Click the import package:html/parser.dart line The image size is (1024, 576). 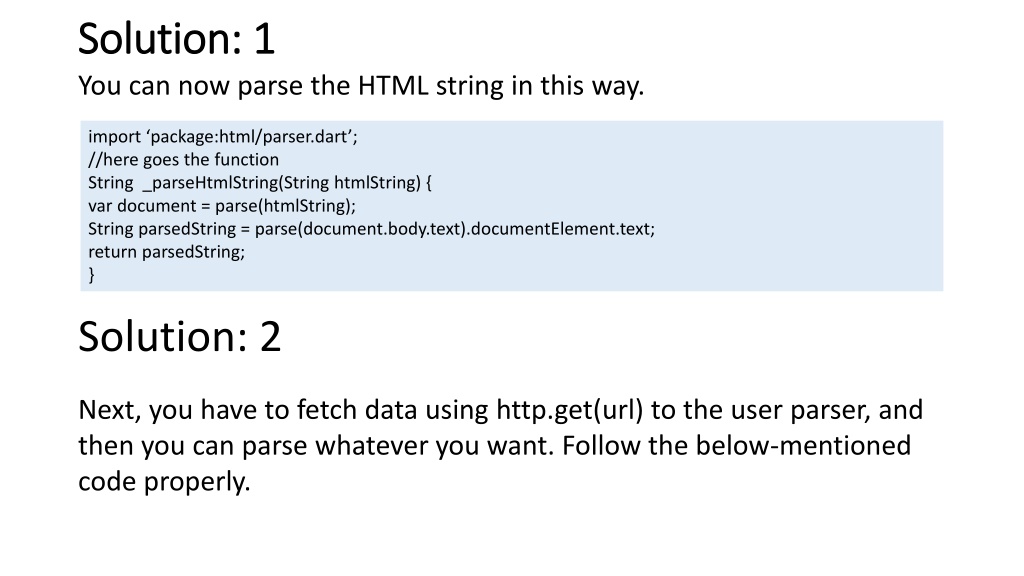point(223,136)
